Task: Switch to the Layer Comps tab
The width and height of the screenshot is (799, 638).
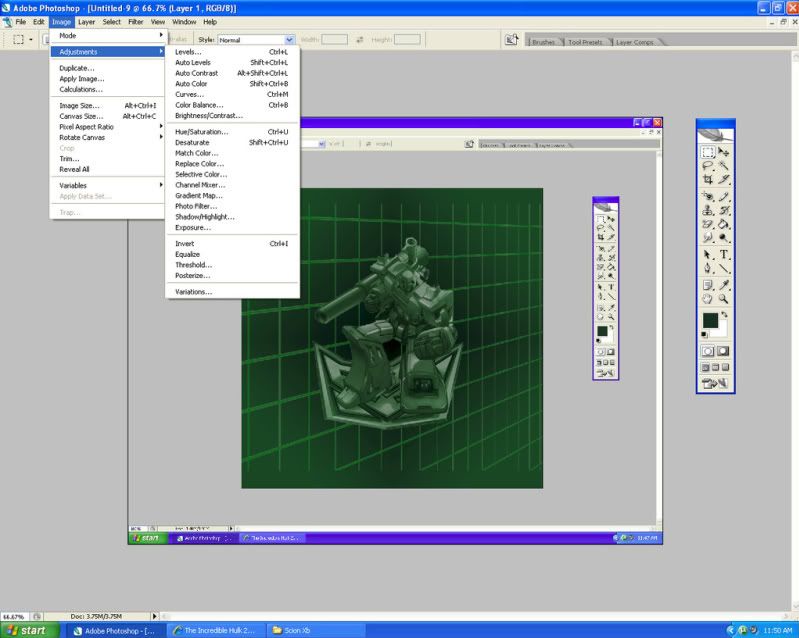Action: point(634,42)
